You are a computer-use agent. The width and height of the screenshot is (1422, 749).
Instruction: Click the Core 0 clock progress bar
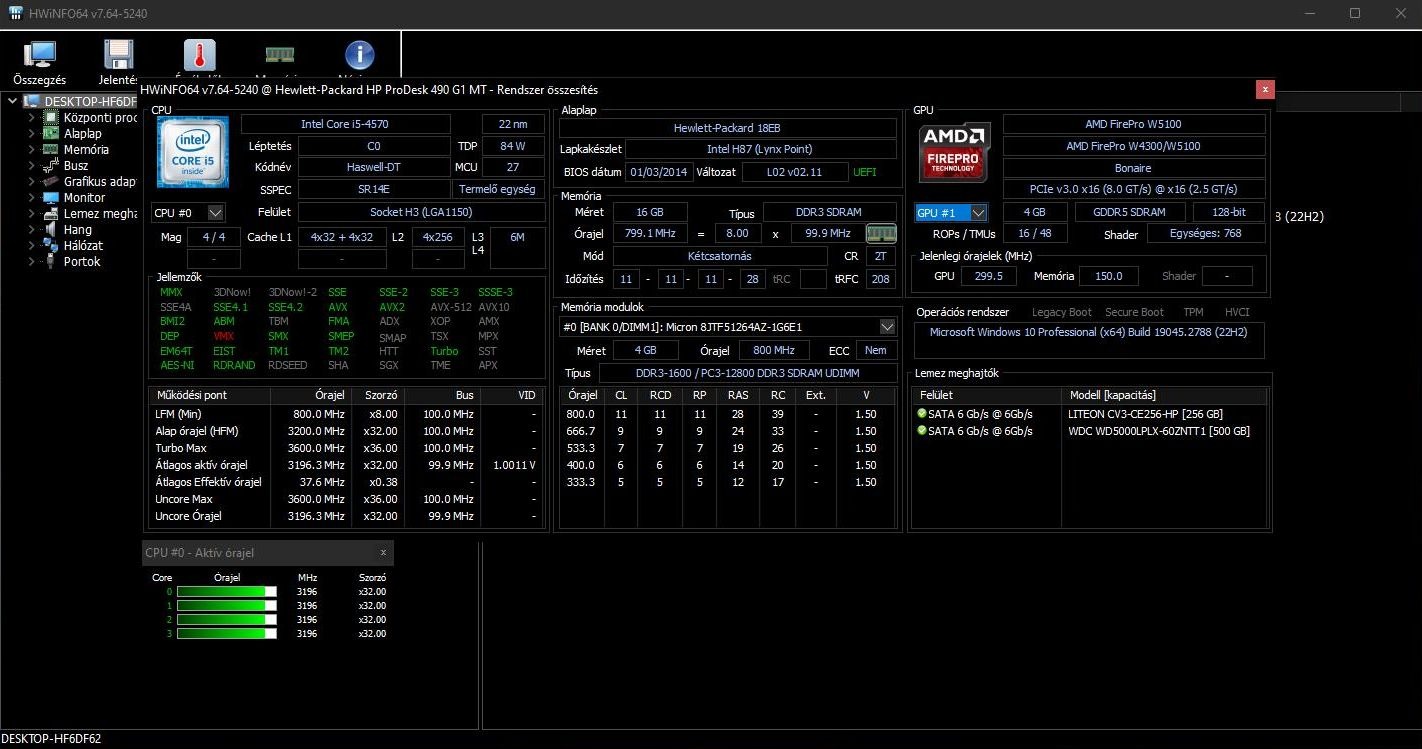coord(227,592)
